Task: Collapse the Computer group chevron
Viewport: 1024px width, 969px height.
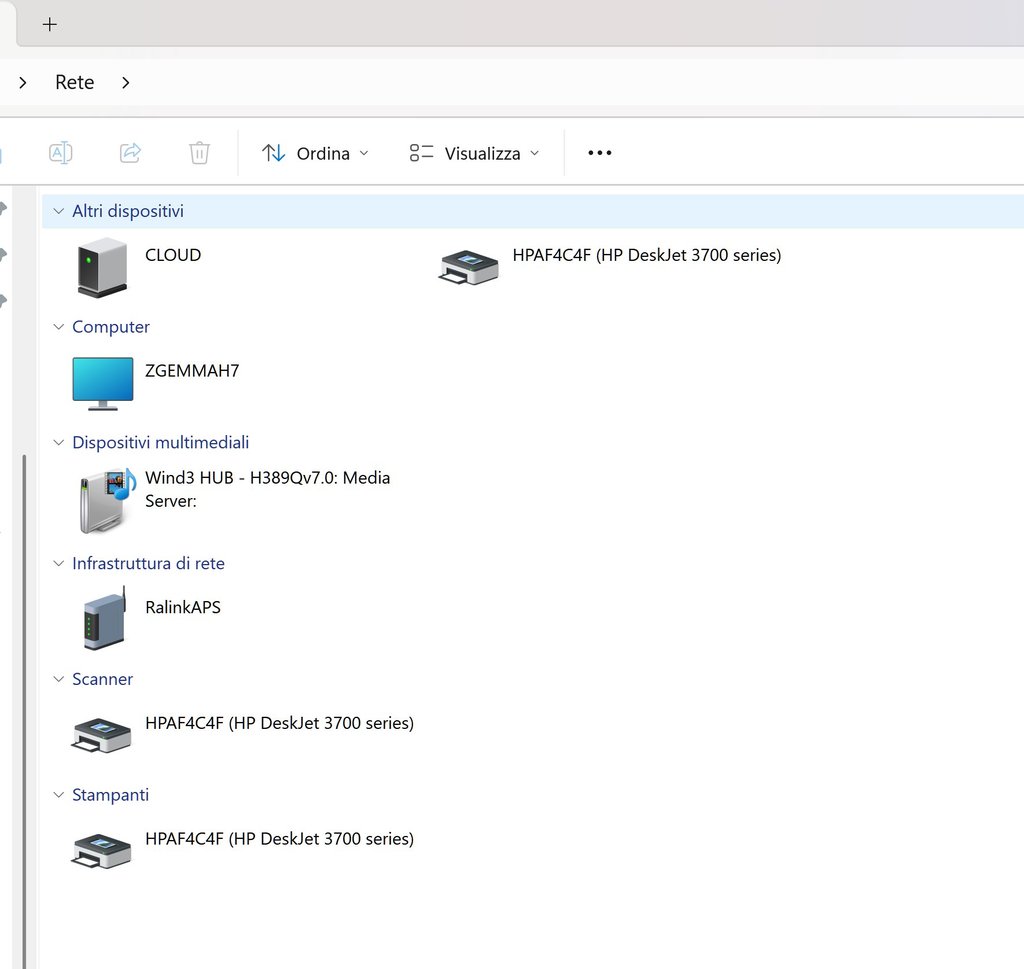Action: (x=59, y=328)
